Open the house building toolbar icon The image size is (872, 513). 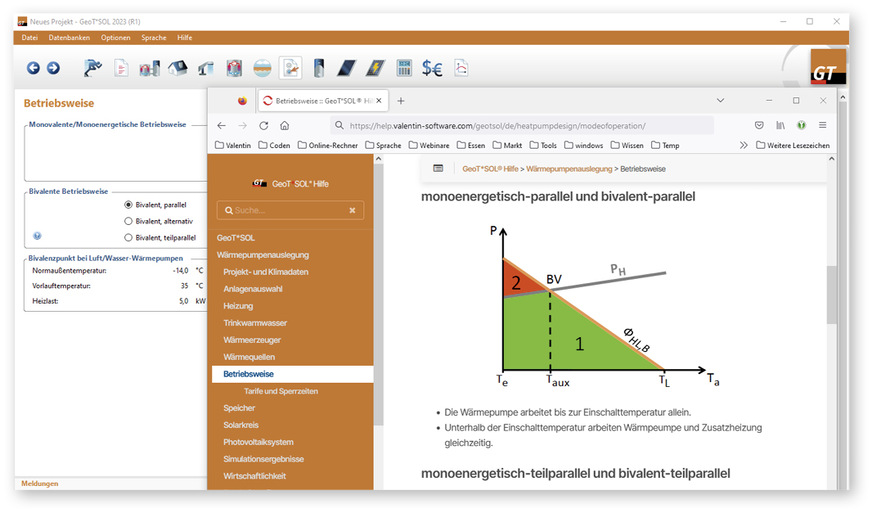point(178,68)
